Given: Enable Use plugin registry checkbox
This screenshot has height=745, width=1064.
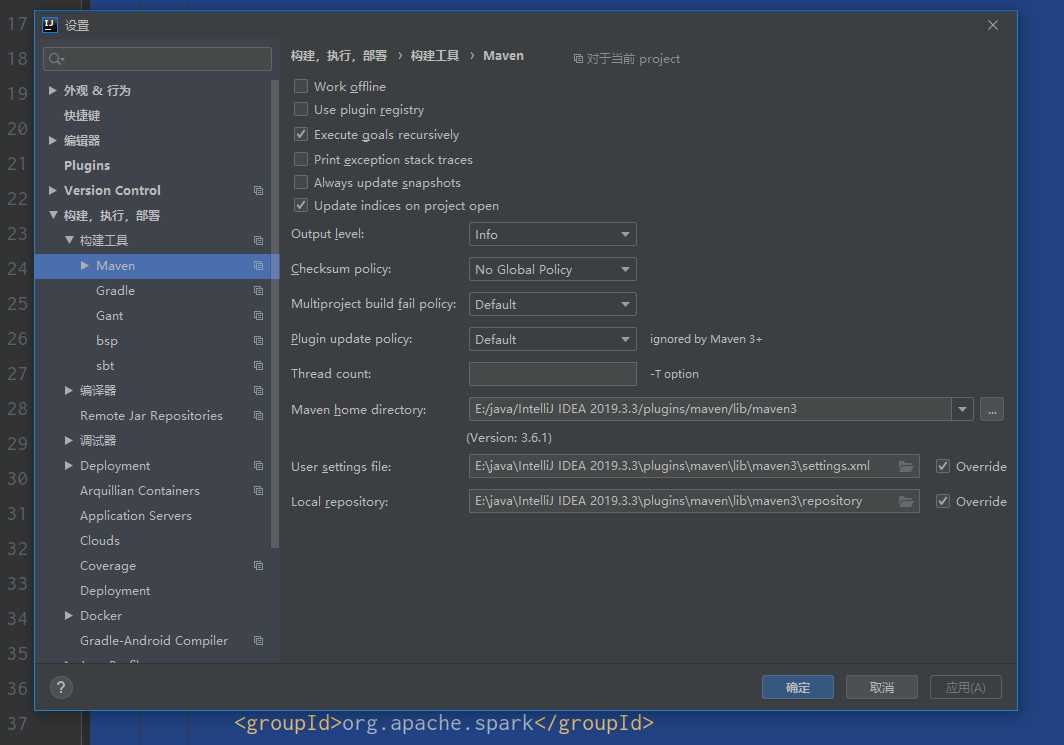Looking at the screenshot, I should click(301, 109).
